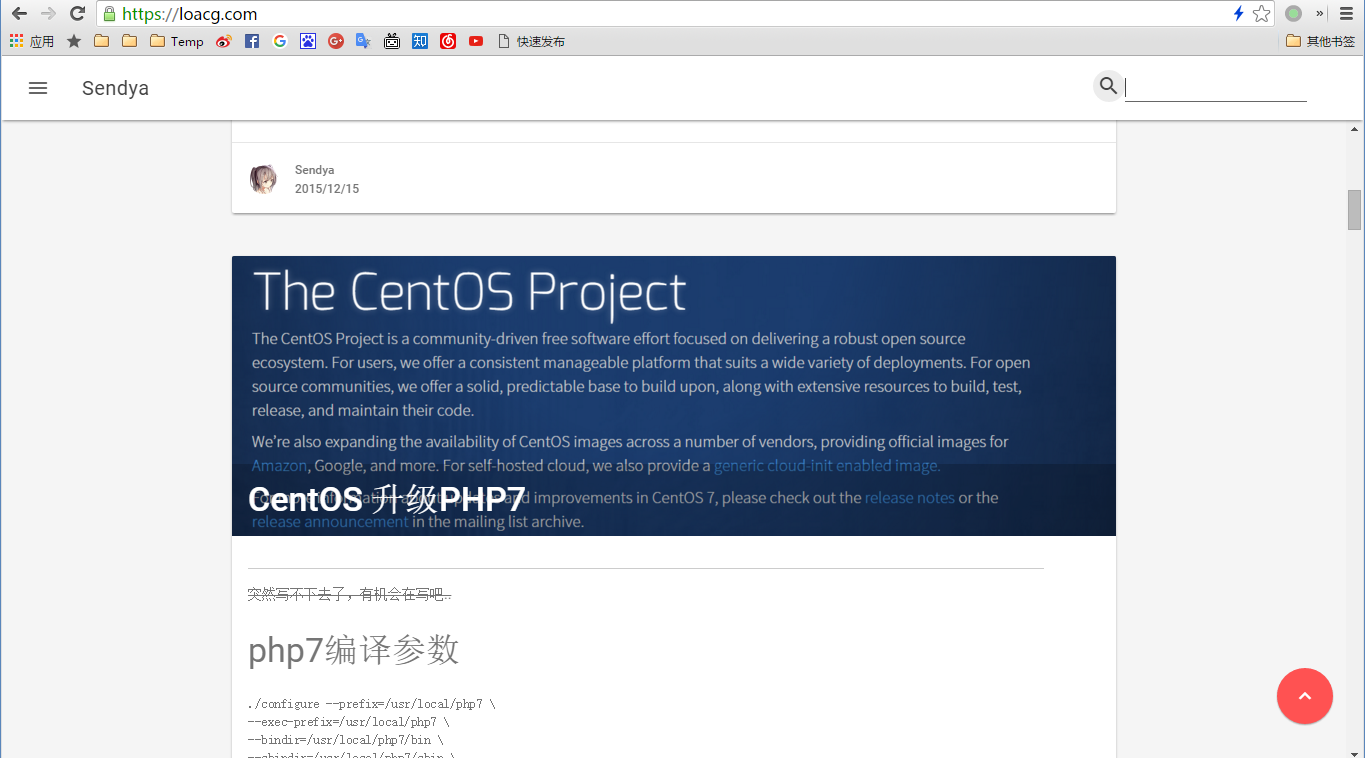Open the 应用 apps shortcut
1365x758 pixels.
point(32,41)
